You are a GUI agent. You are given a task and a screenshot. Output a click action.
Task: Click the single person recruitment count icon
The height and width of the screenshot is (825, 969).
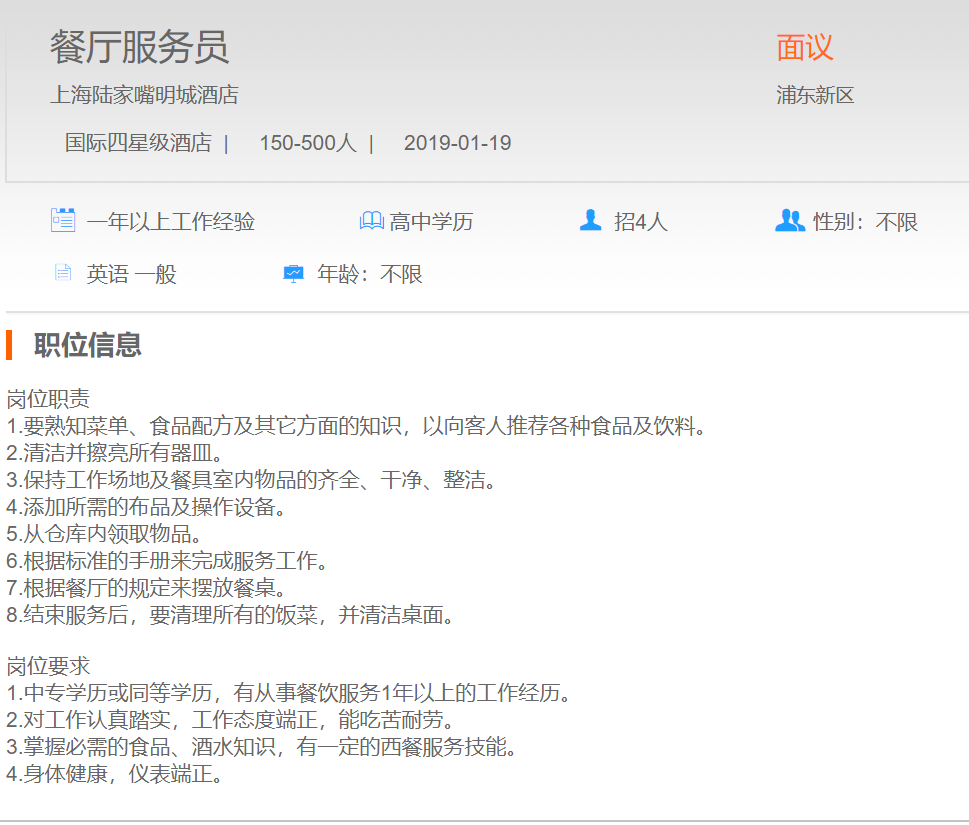point(591,220)
